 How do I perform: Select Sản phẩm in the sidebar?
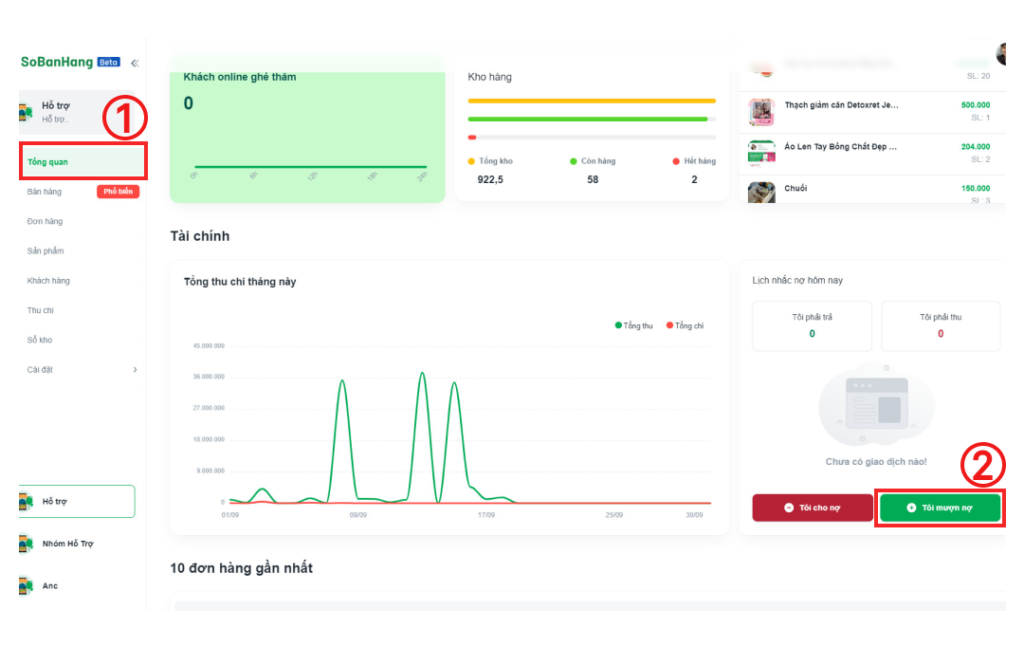[x=46, y=251]
